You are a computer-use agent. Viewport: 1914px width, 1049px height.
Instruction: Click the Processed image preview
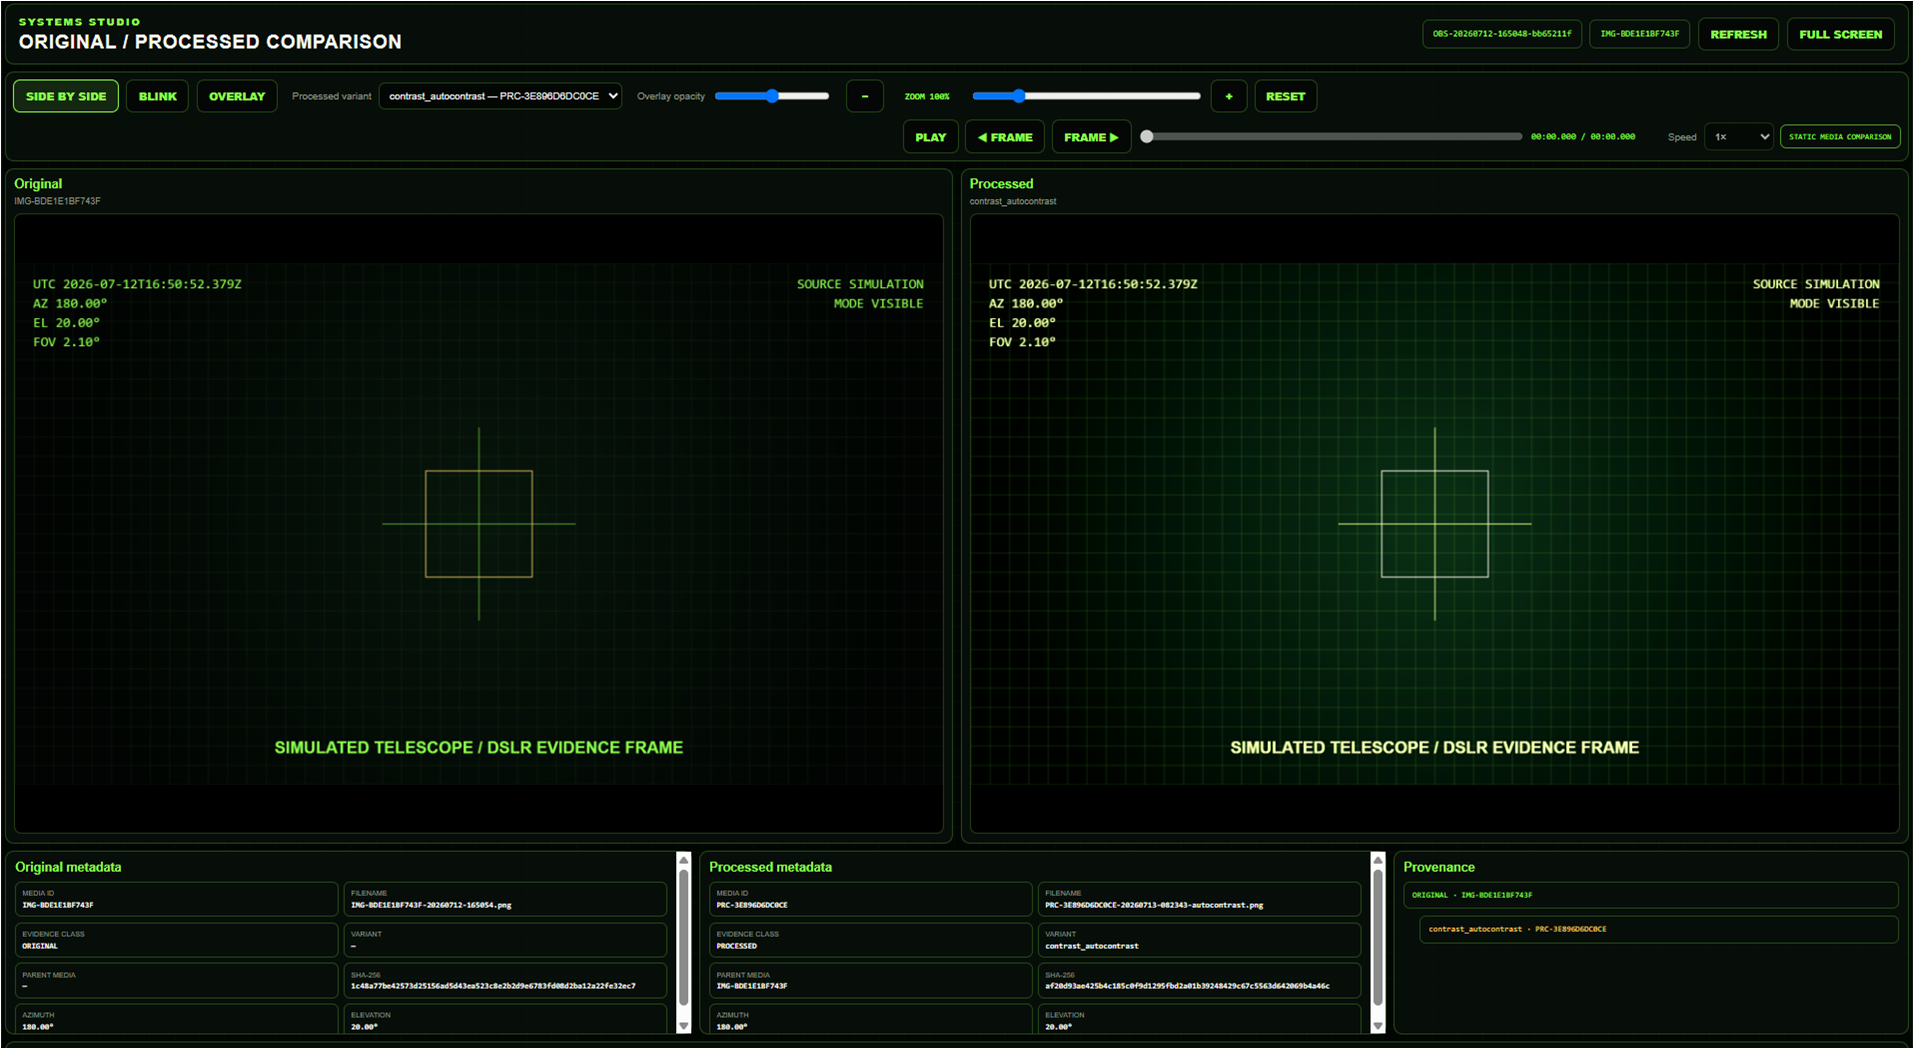pos(1434,523)
